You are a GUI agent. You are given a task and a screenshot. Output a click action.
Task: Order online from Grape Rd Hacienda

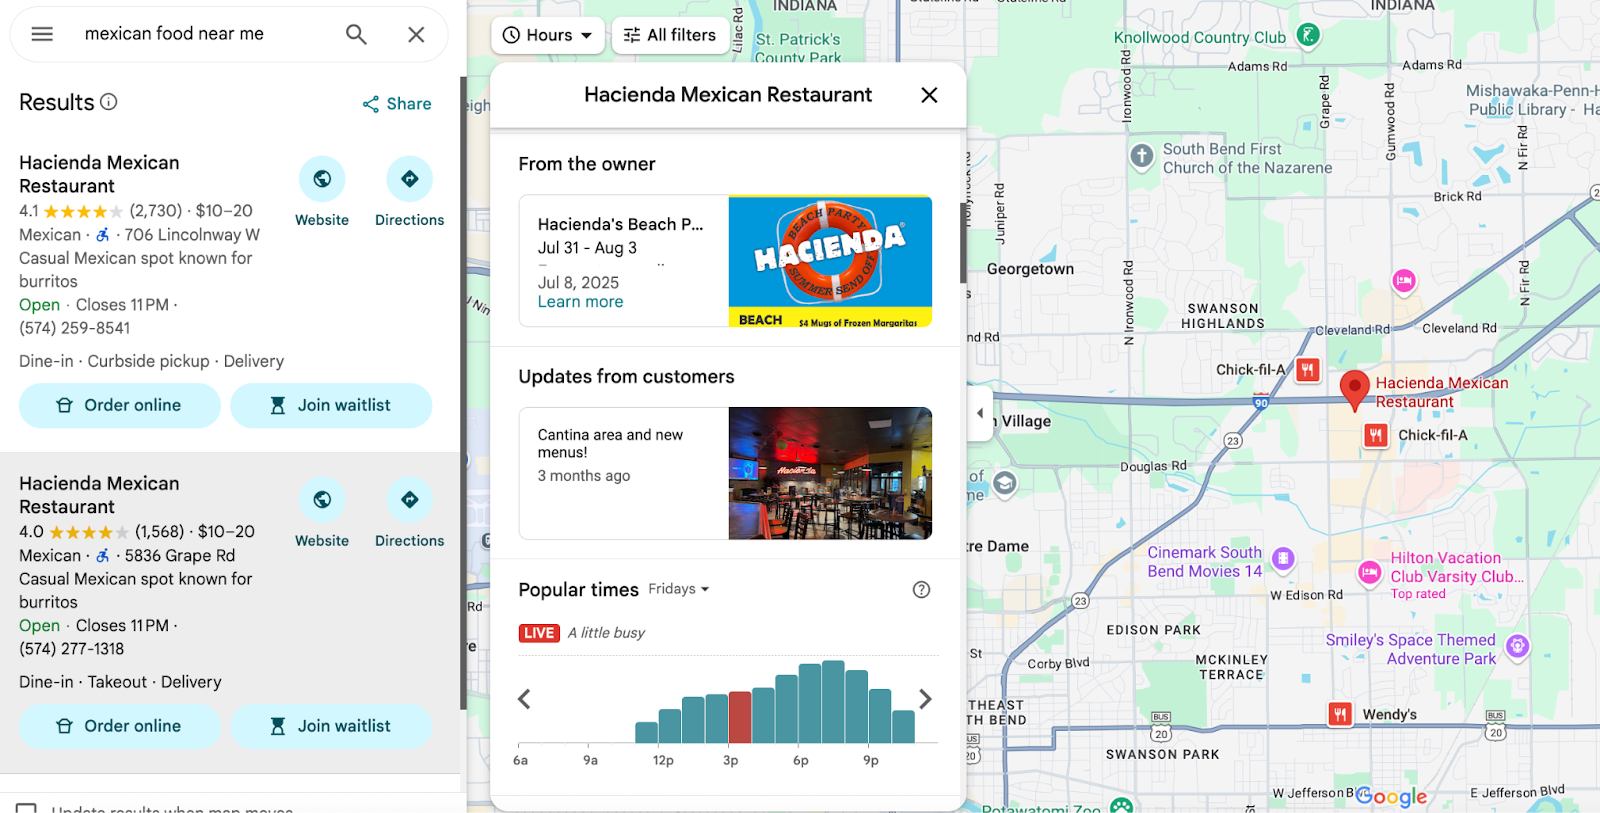[120, 726]
